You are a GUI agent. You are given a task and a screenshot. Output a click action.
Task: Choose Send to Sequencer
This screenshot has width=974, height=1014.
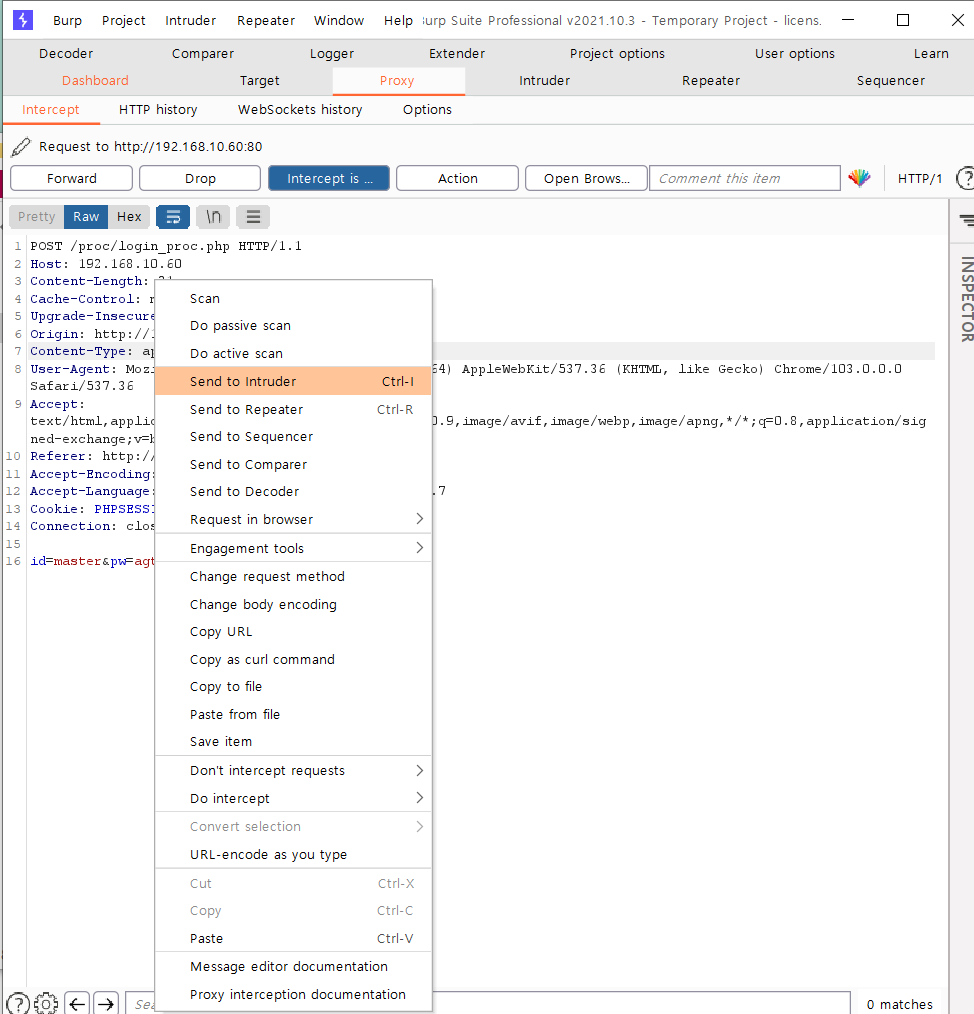click(293, 437)
